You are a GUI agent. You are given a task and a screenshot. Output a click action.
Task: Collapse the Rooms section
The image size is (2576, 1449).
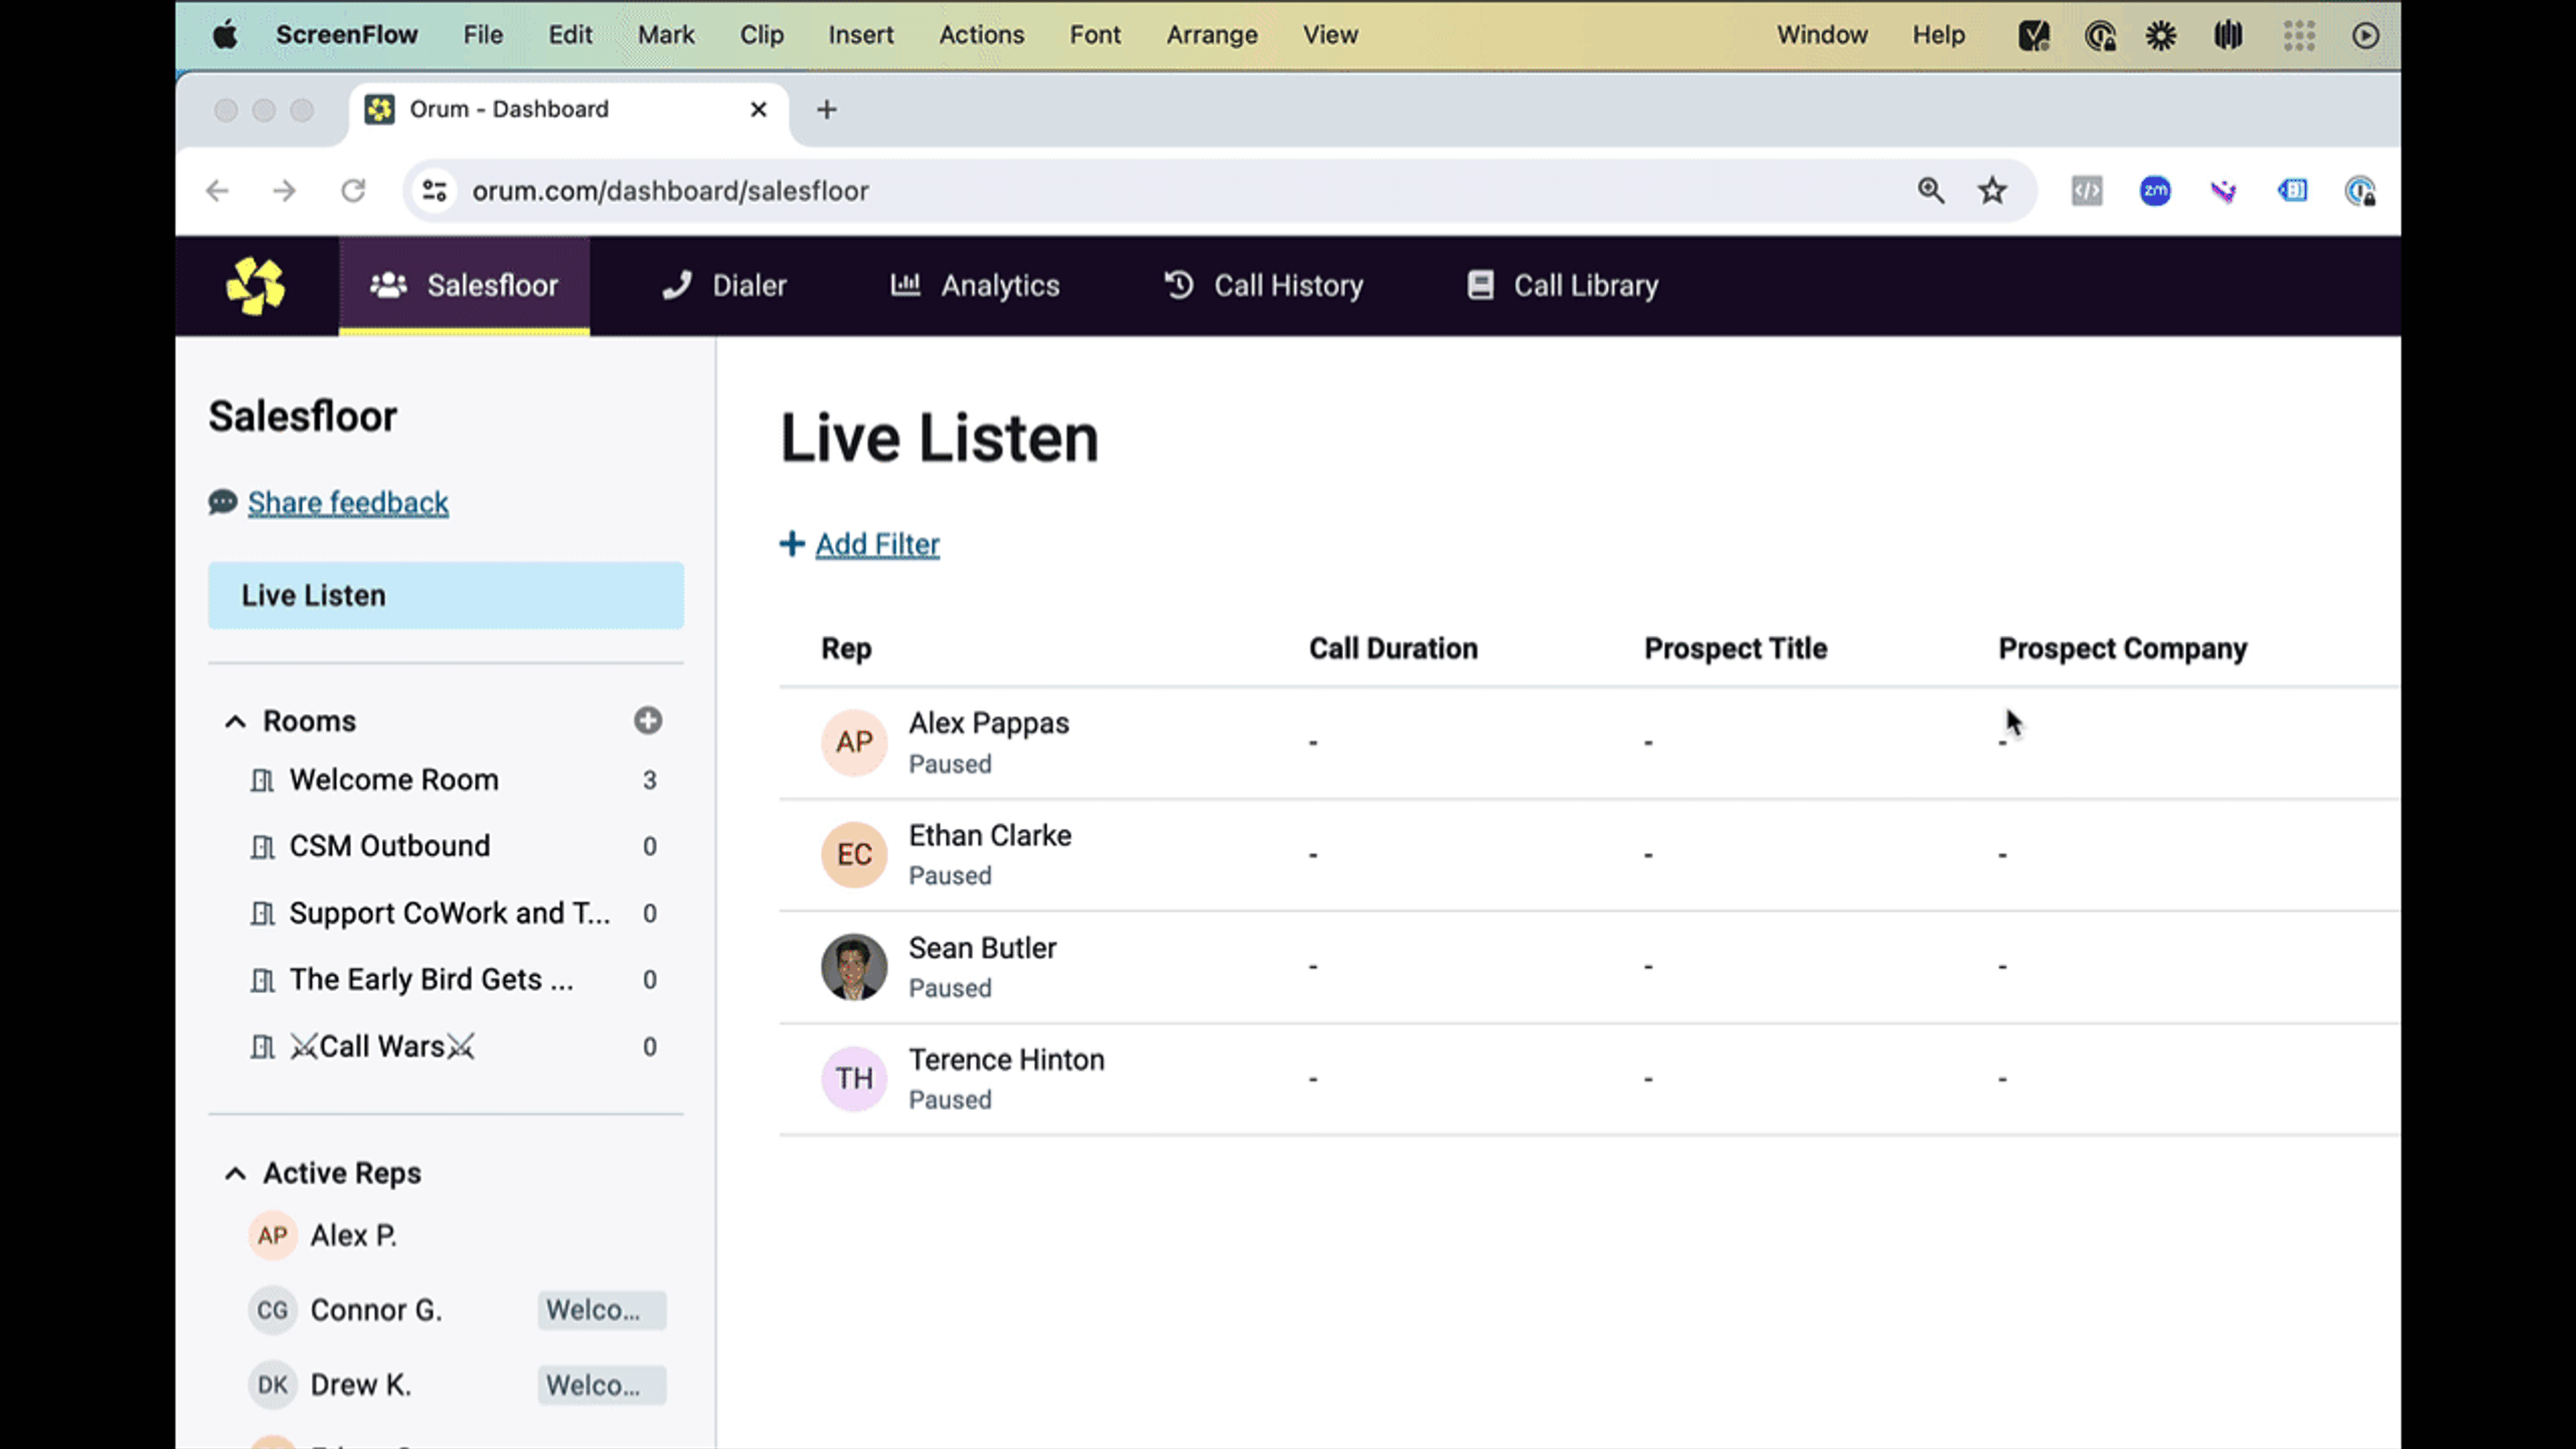click(235, 721)
